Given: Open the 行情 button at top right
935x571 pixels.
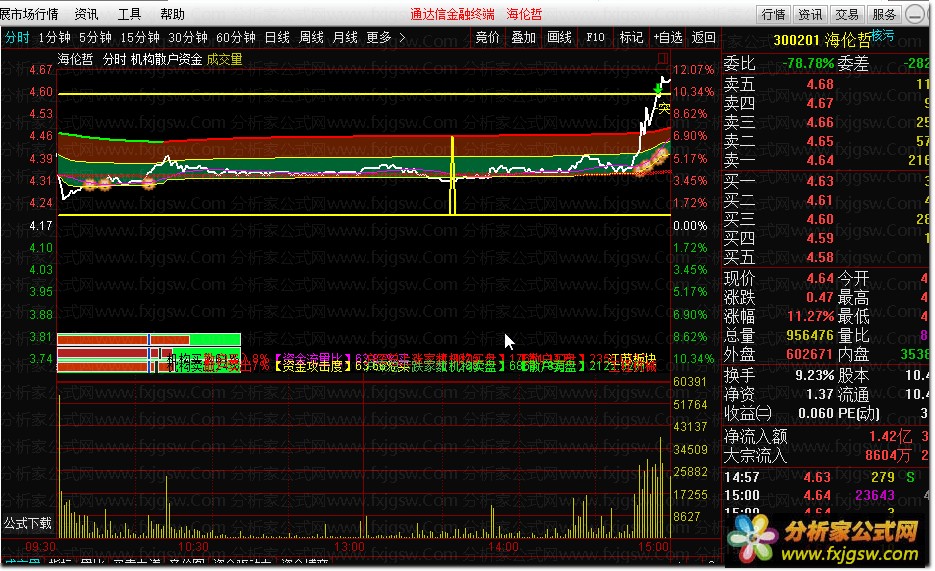Looking at the screenshot, I should point(773,14).
